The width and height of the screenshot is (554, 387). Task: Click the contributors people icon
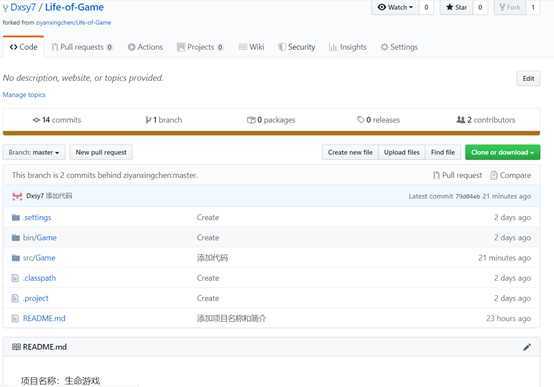[460, 120]
